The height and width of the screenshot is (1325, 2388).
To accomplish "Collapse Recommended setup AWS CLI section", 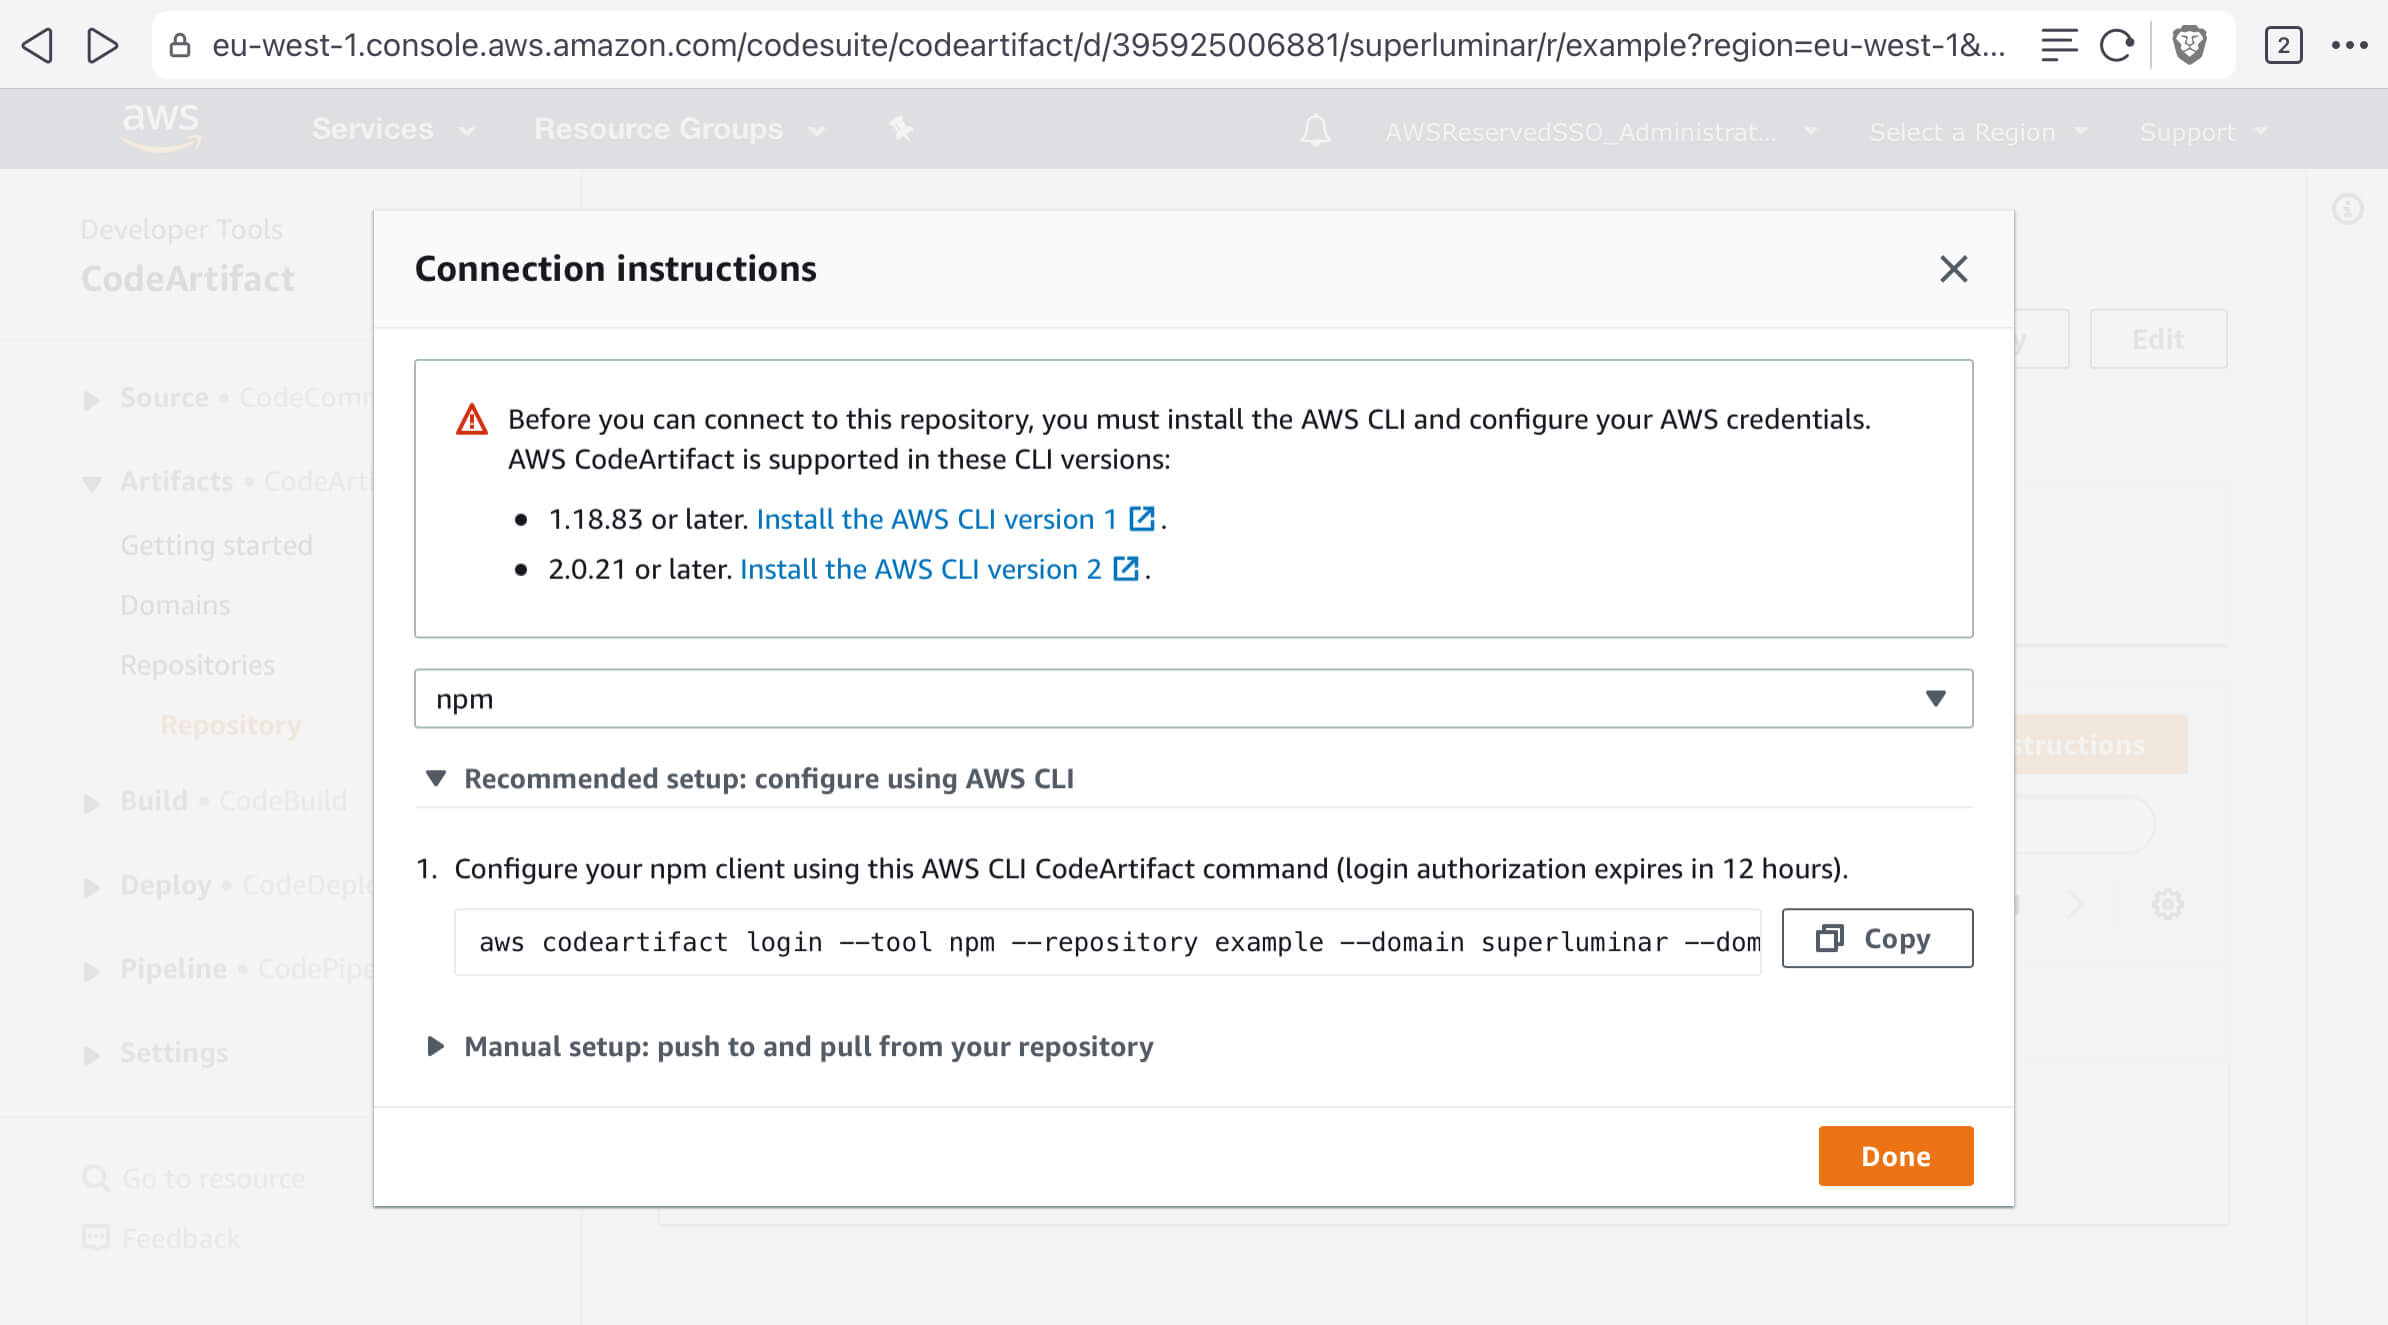I will [x=436, y=778].
